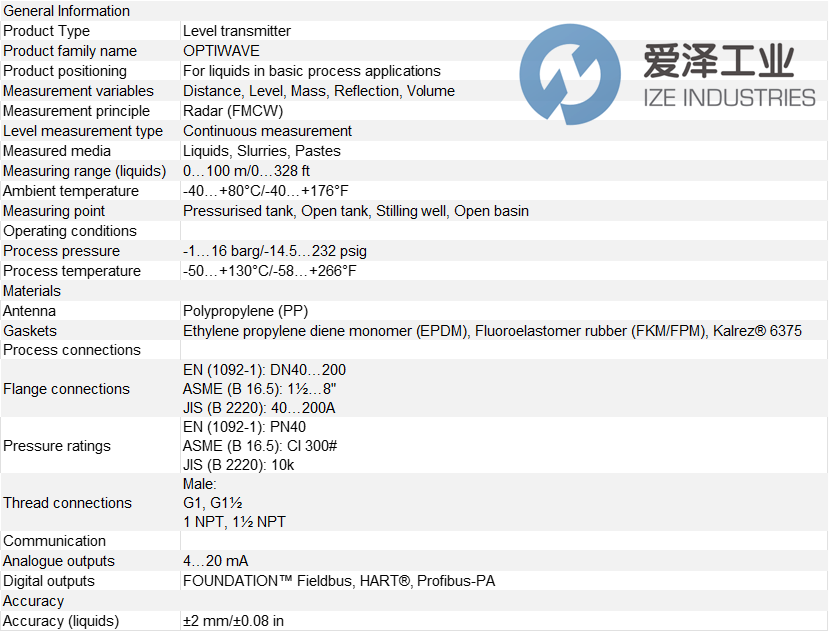Click 'JIS (B 2220): 10k' line
This screenshot has height=632, width=829.
(x=238, y=465)
